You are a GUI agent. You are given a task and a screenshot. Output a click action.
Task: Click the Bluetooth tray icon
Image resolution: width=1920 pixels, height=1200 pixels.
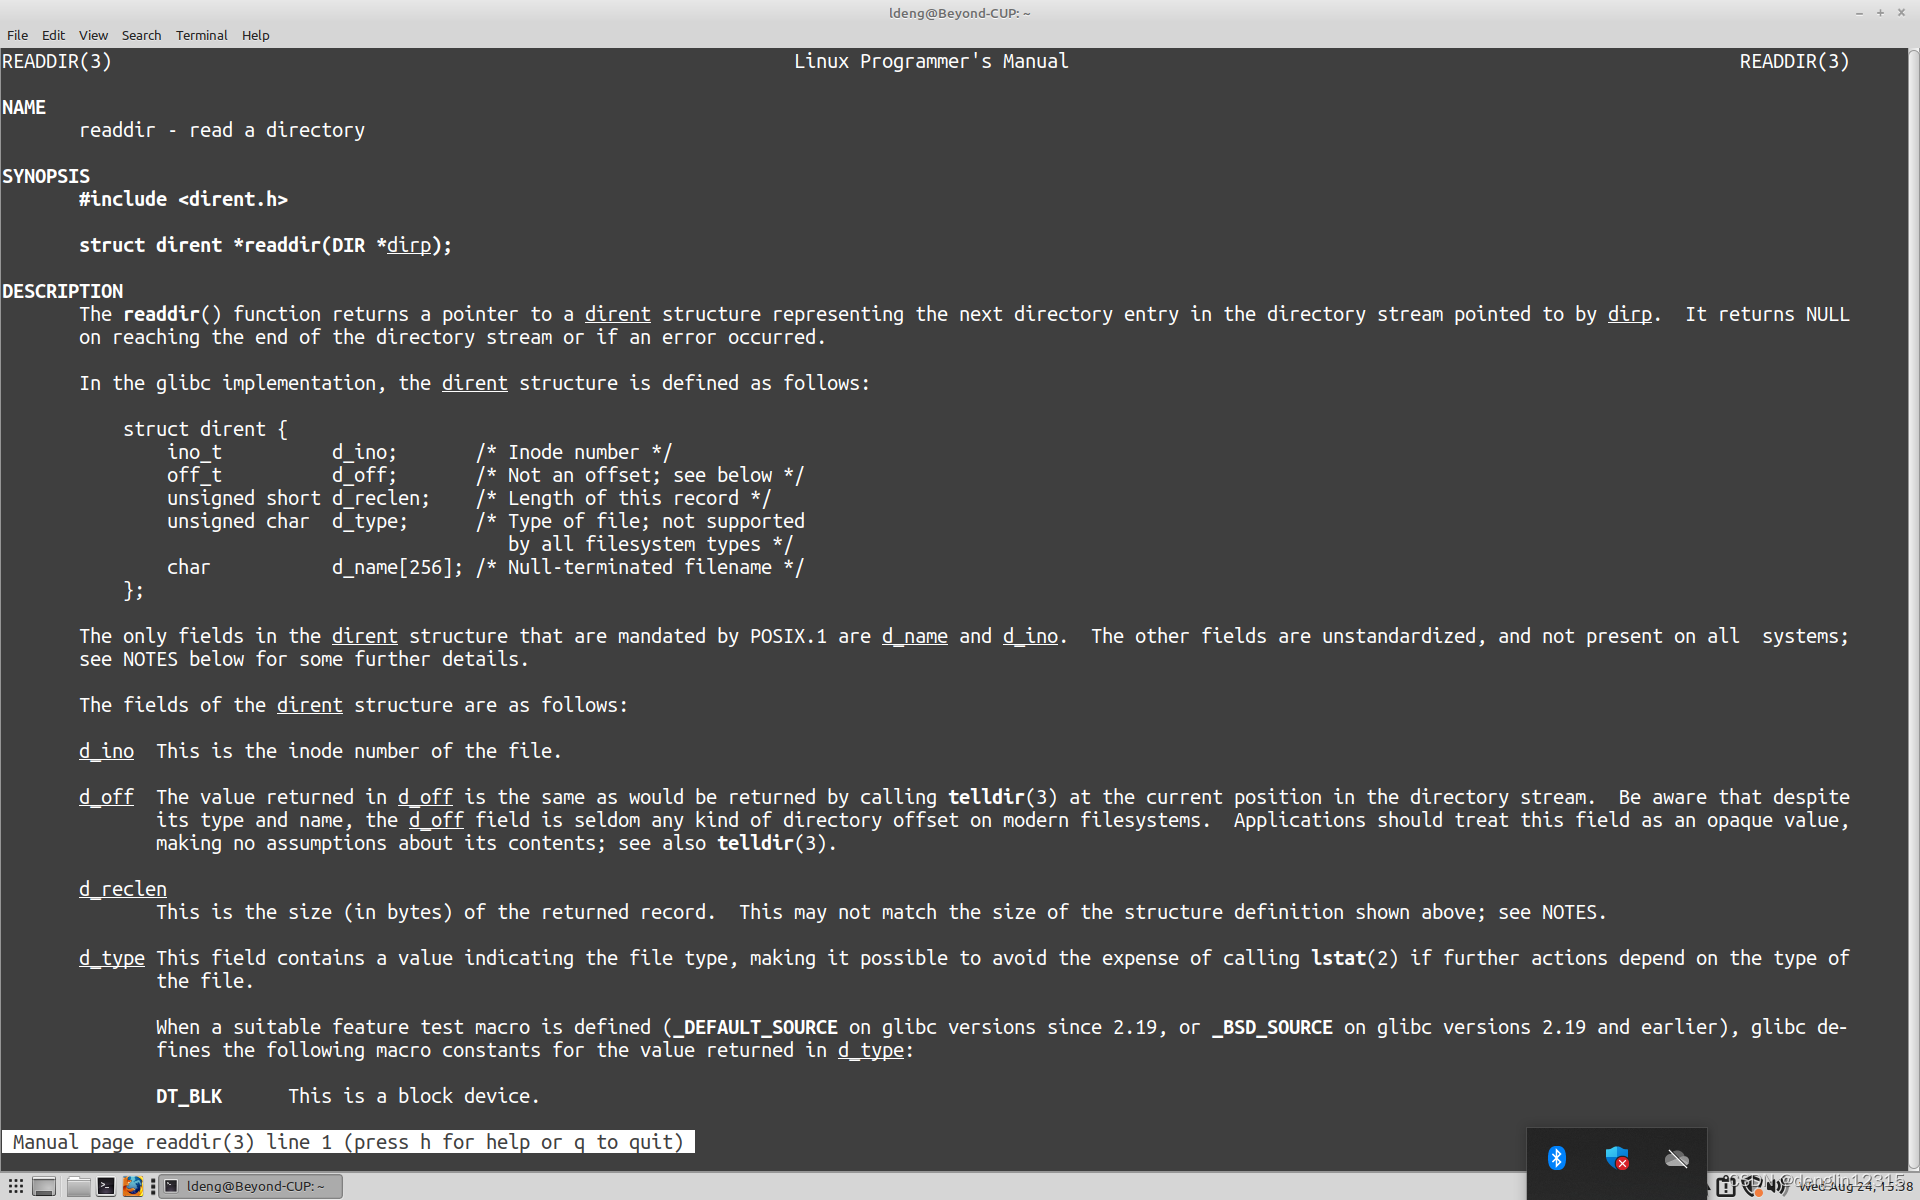coord(1556,1158)
